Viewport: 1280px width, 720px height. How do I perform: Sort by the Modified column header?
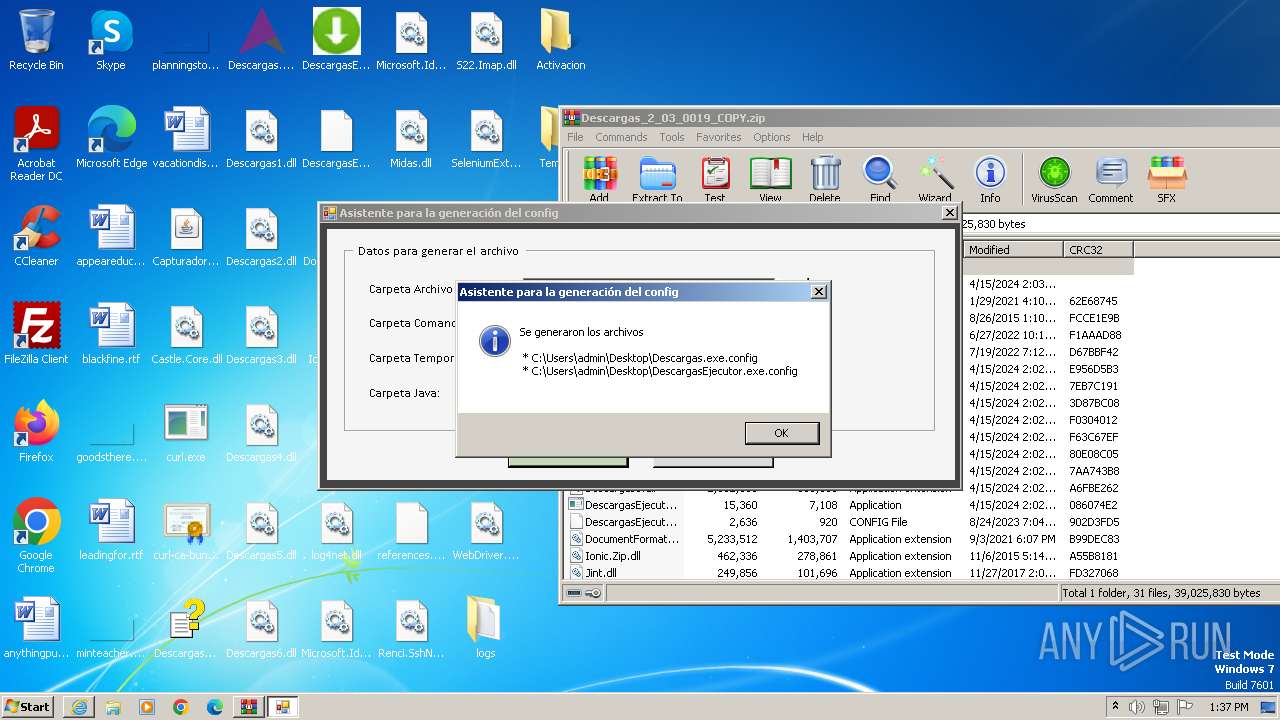(x=1013, y=249)
